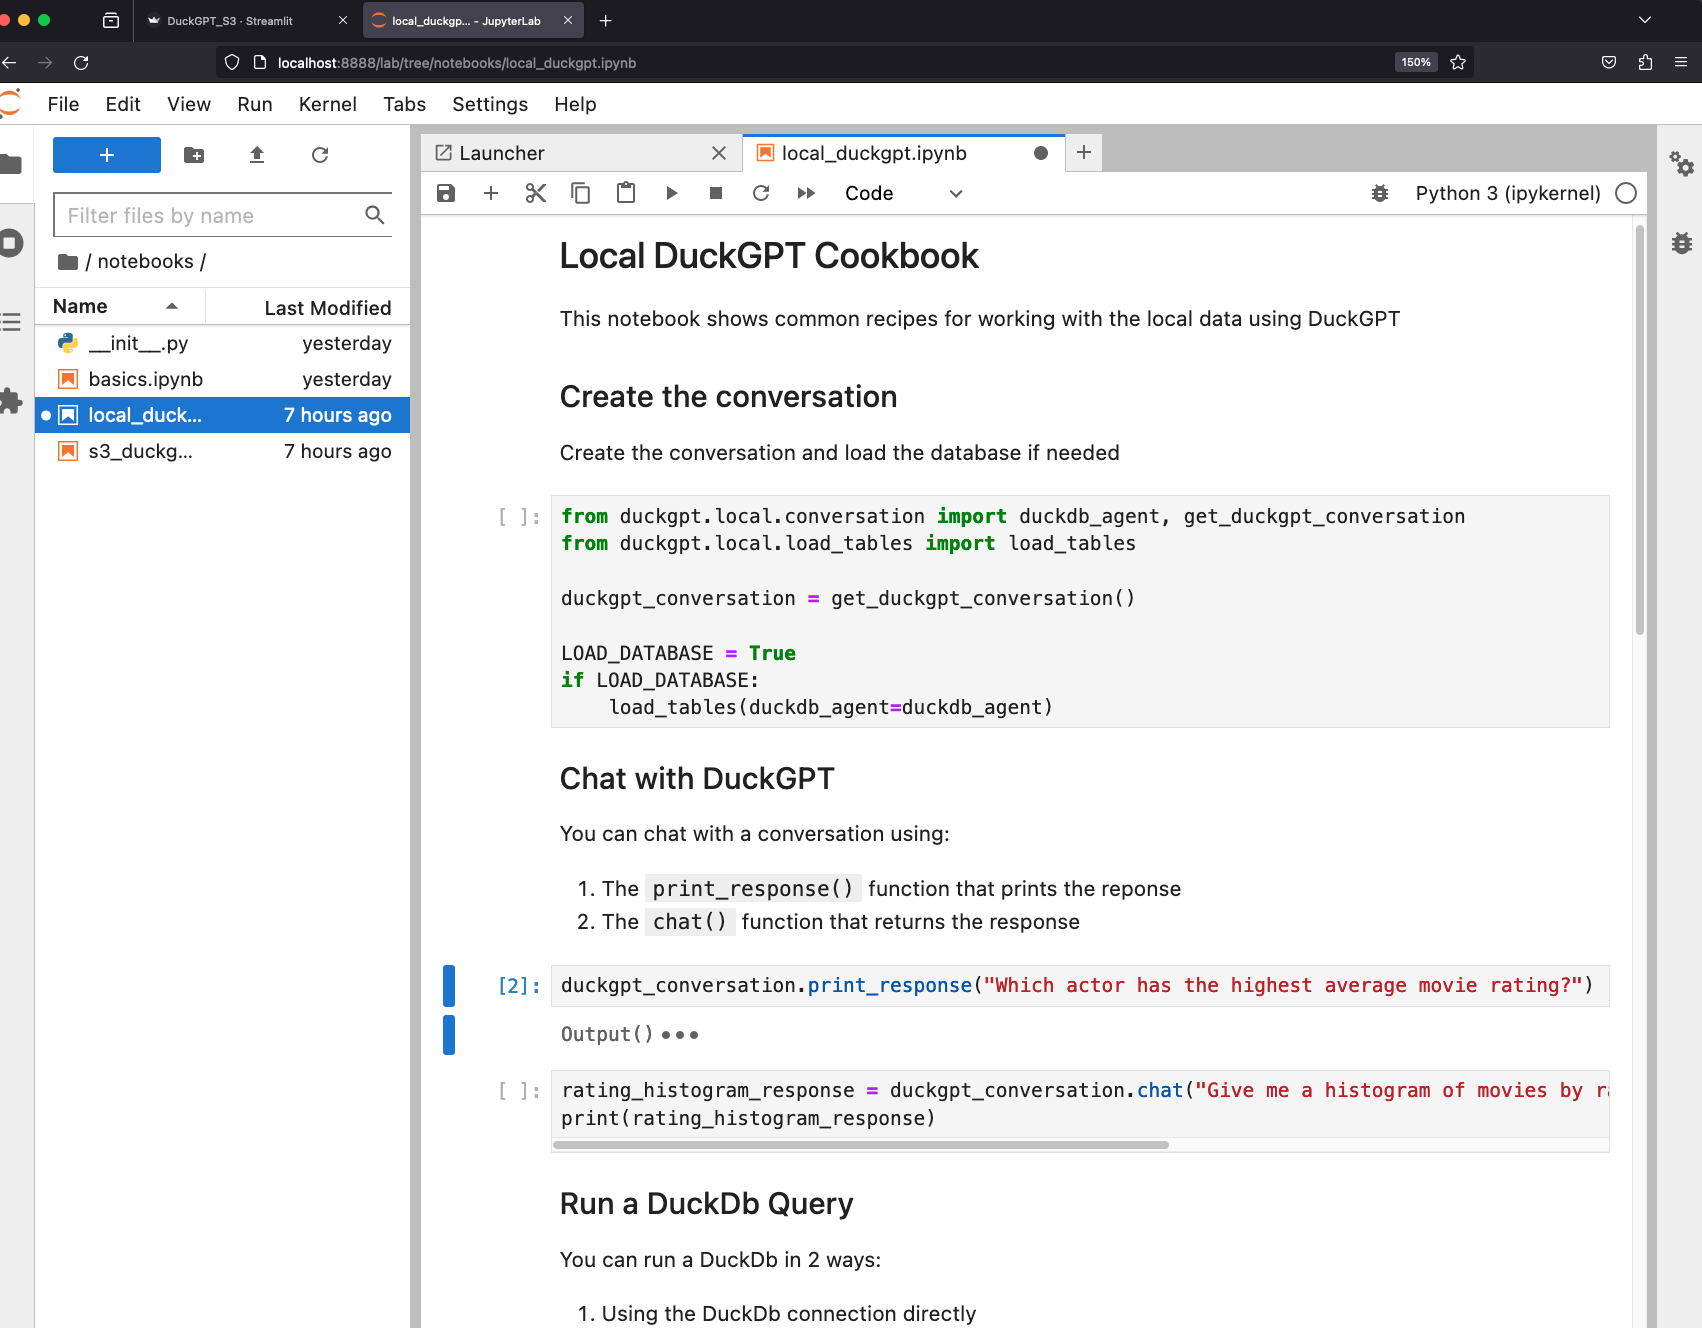Collapse cell 2 using blue bar
The image size is (1702, 1328).
(449, 986)
